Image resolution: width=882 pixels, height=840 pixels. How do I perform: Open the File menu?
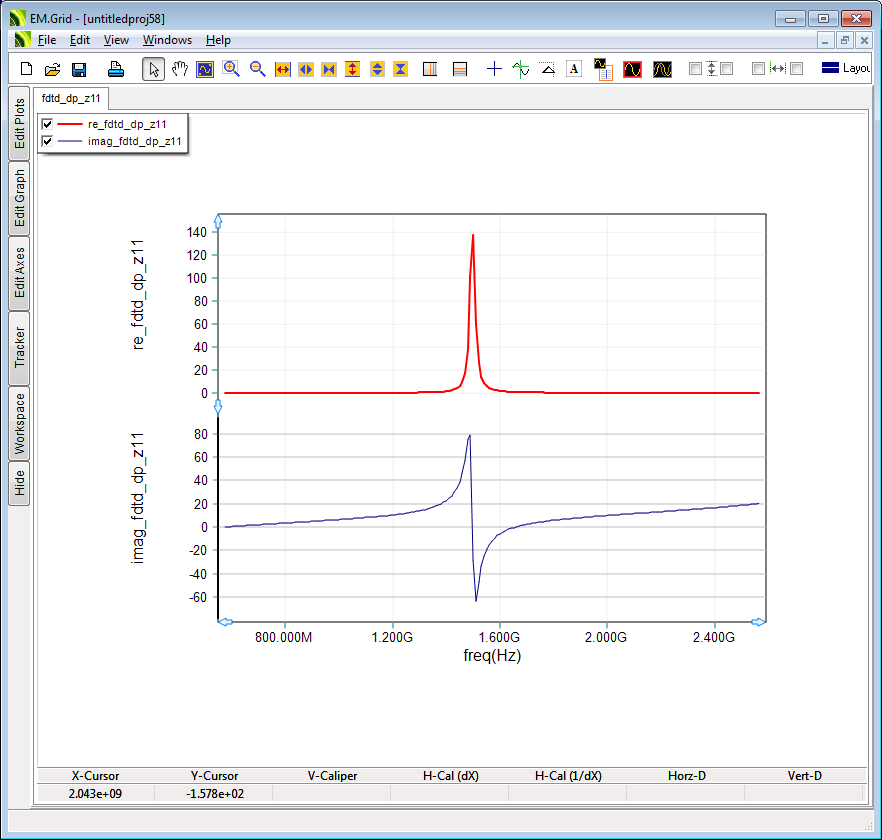(47, 40)
